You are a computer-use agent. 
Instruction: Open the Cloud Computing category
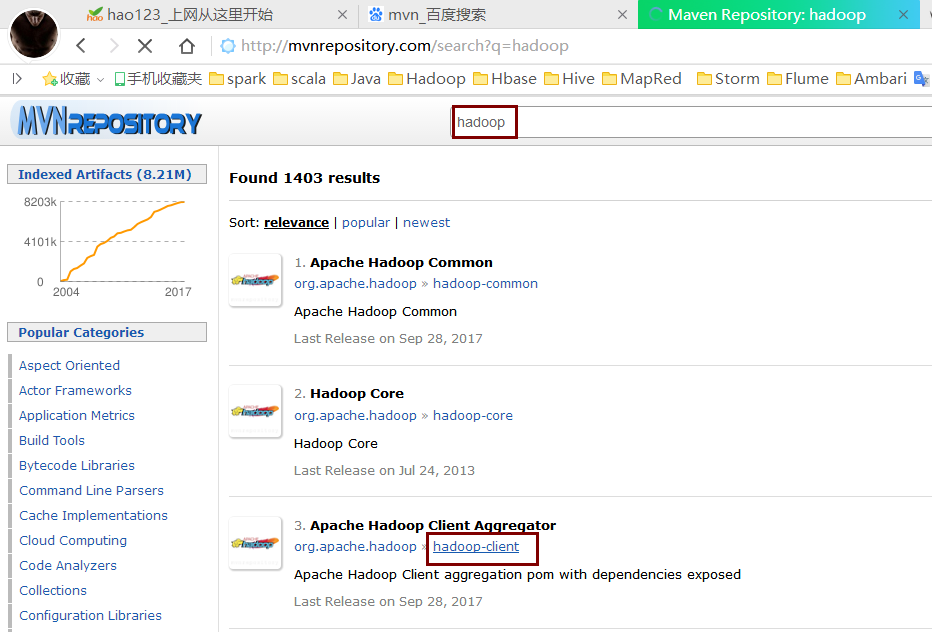point(73,540)
